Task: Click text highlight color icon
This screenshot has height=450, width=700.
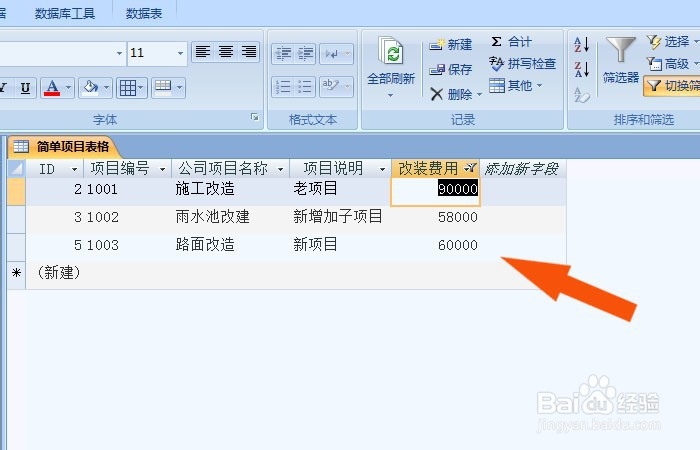Action: [331, 87]
